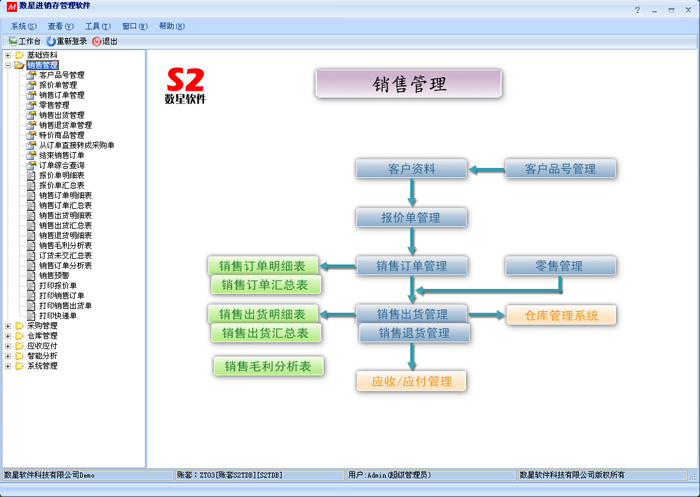Click the 客户资料 flowchart button

[411, 169]
